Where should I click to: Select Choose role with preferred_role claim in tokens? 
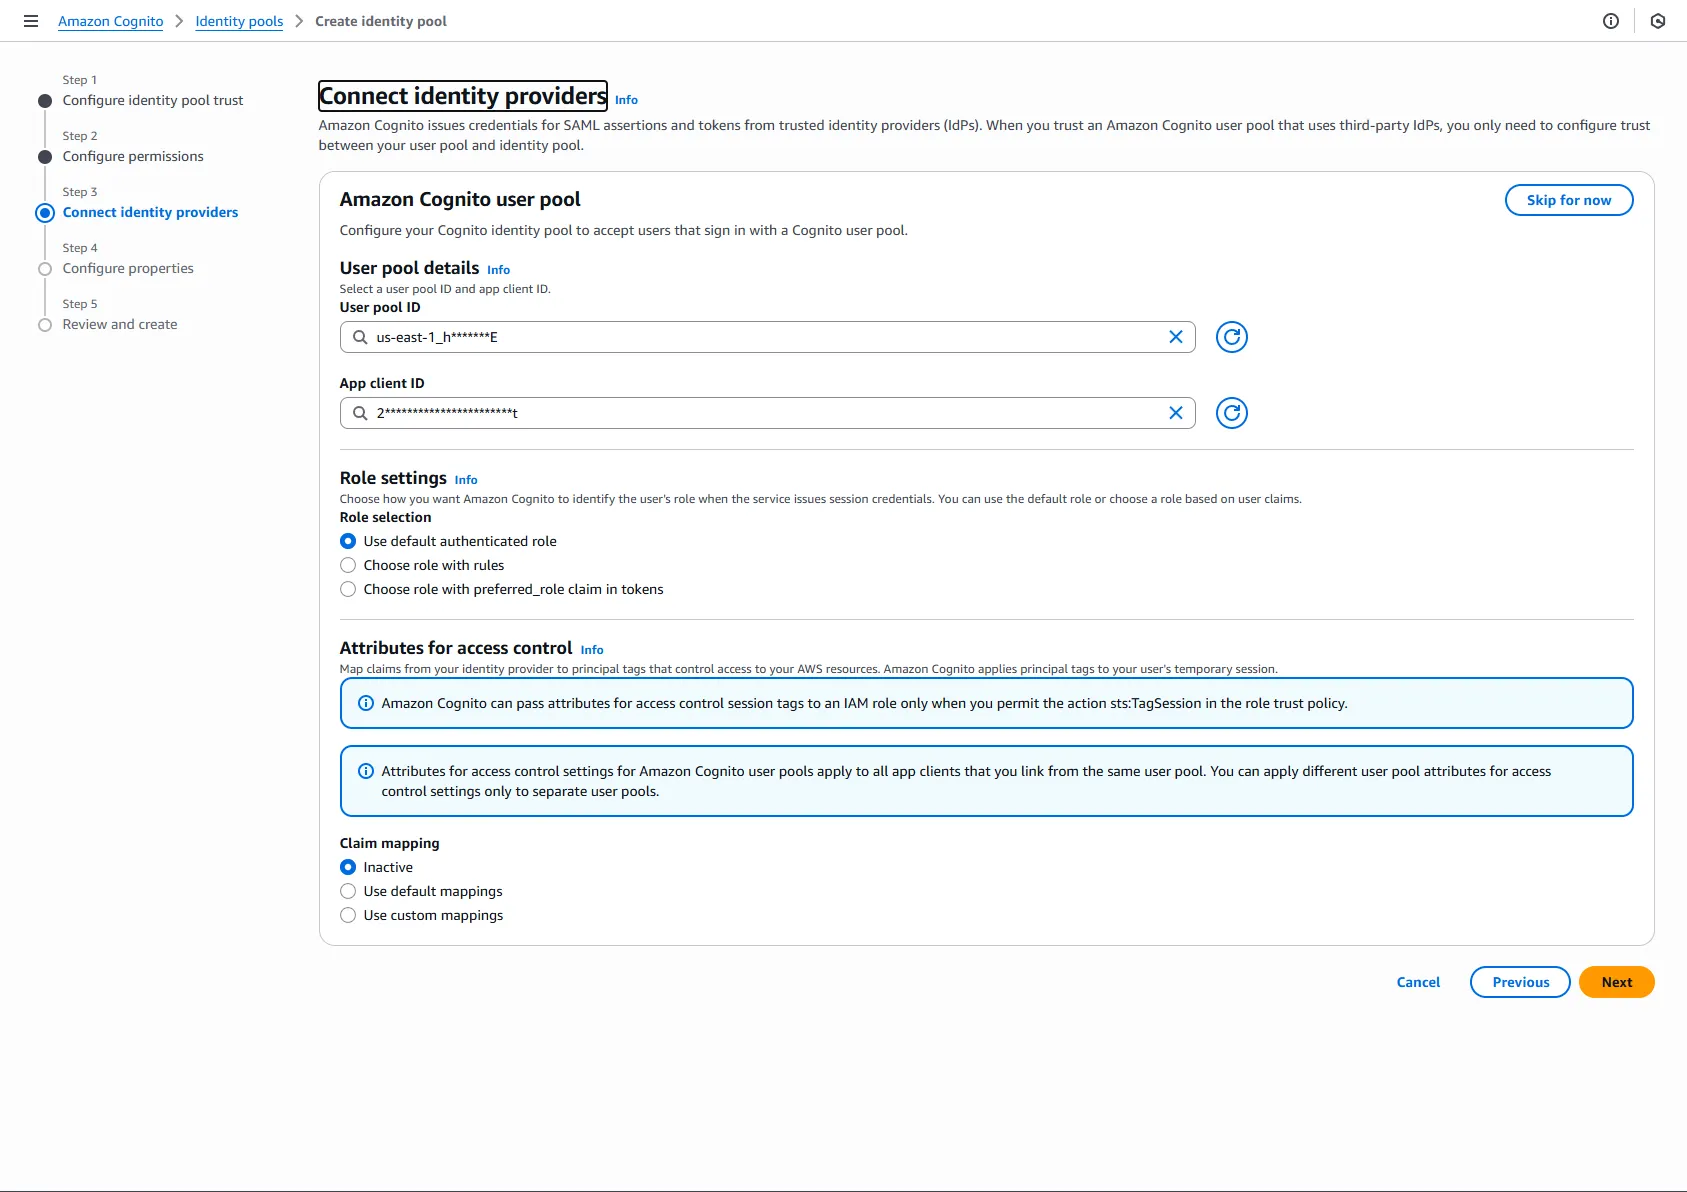(348, 589)
